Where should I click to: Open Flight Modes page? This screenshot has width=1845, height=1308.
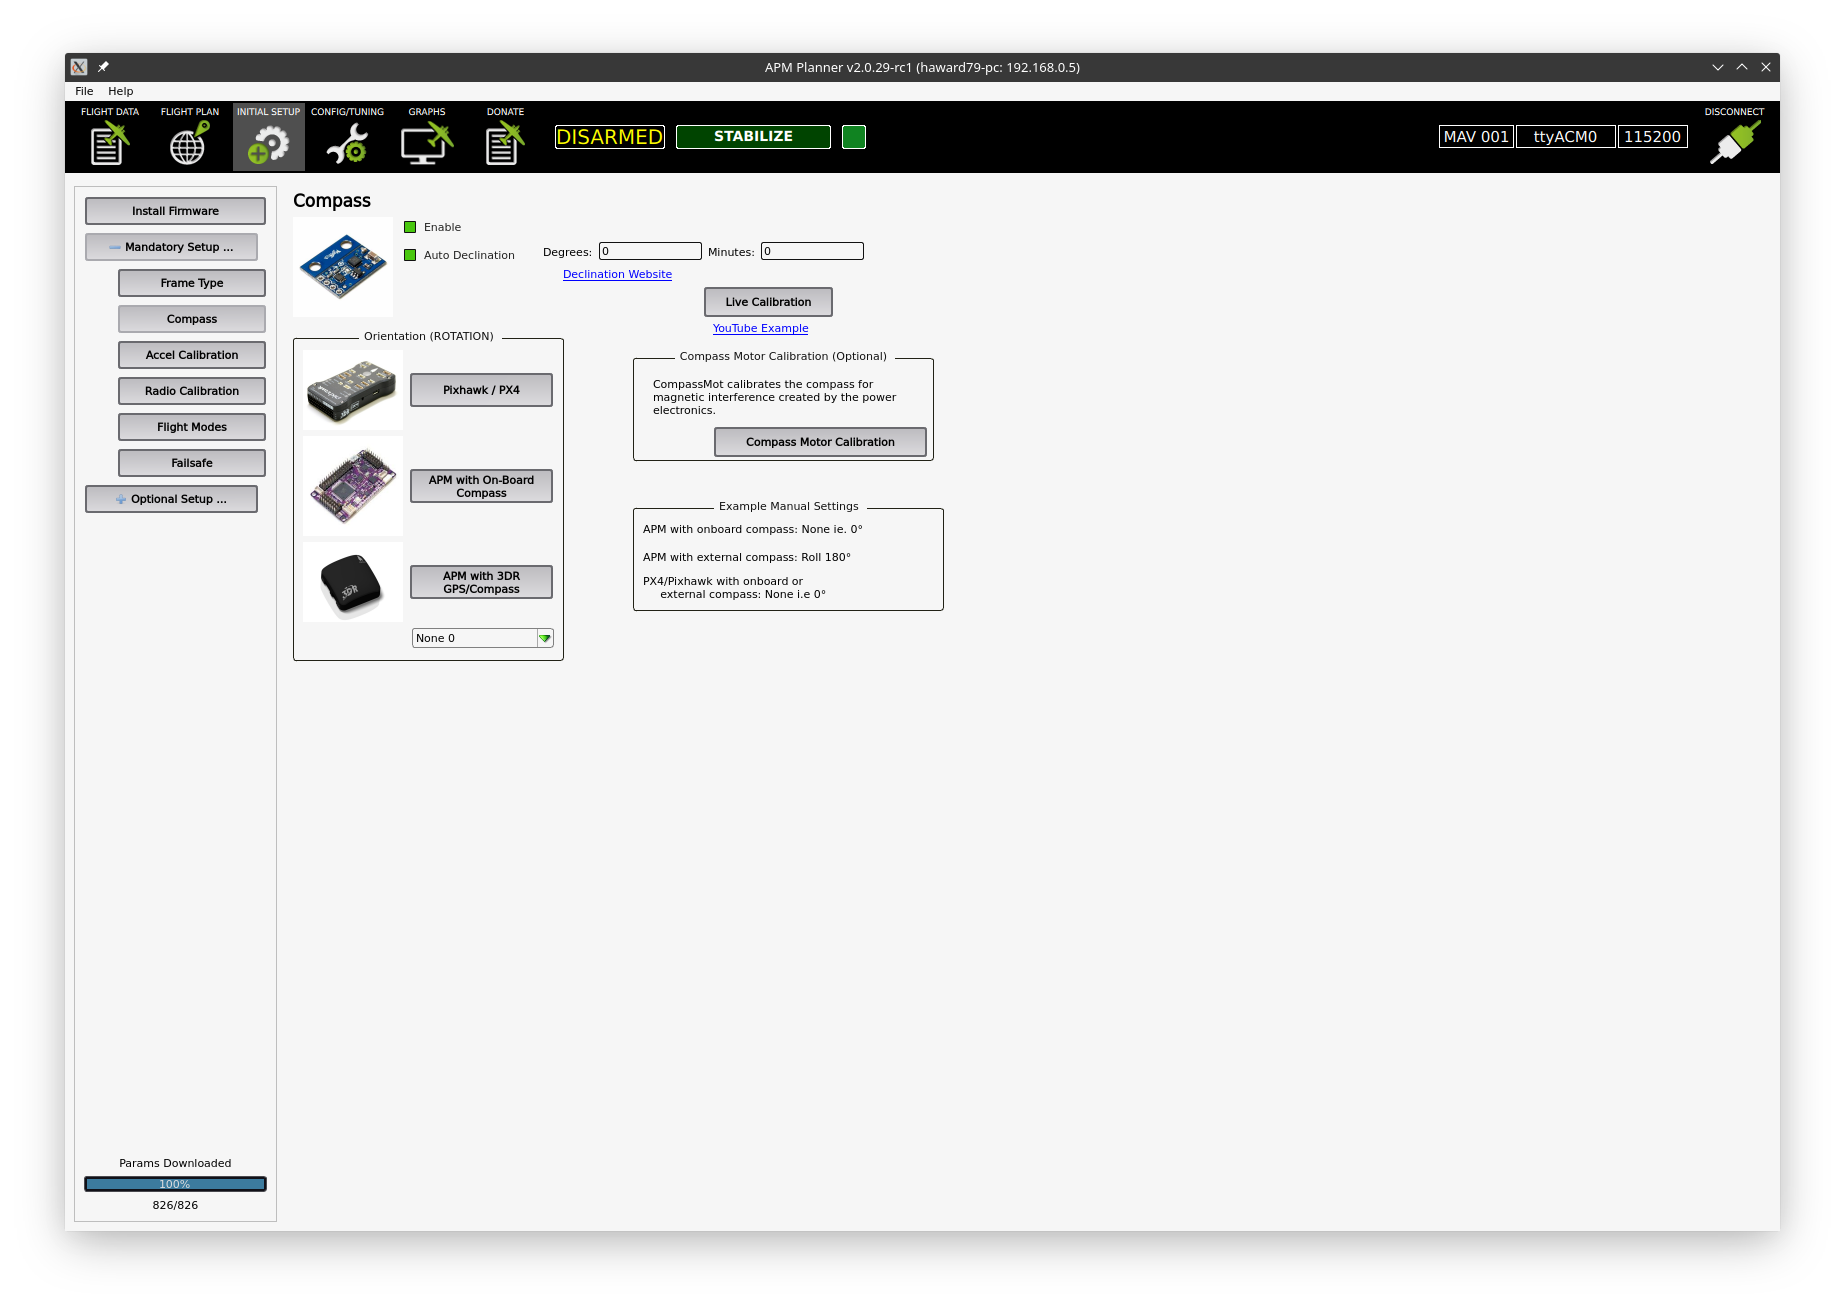(192, 427)
